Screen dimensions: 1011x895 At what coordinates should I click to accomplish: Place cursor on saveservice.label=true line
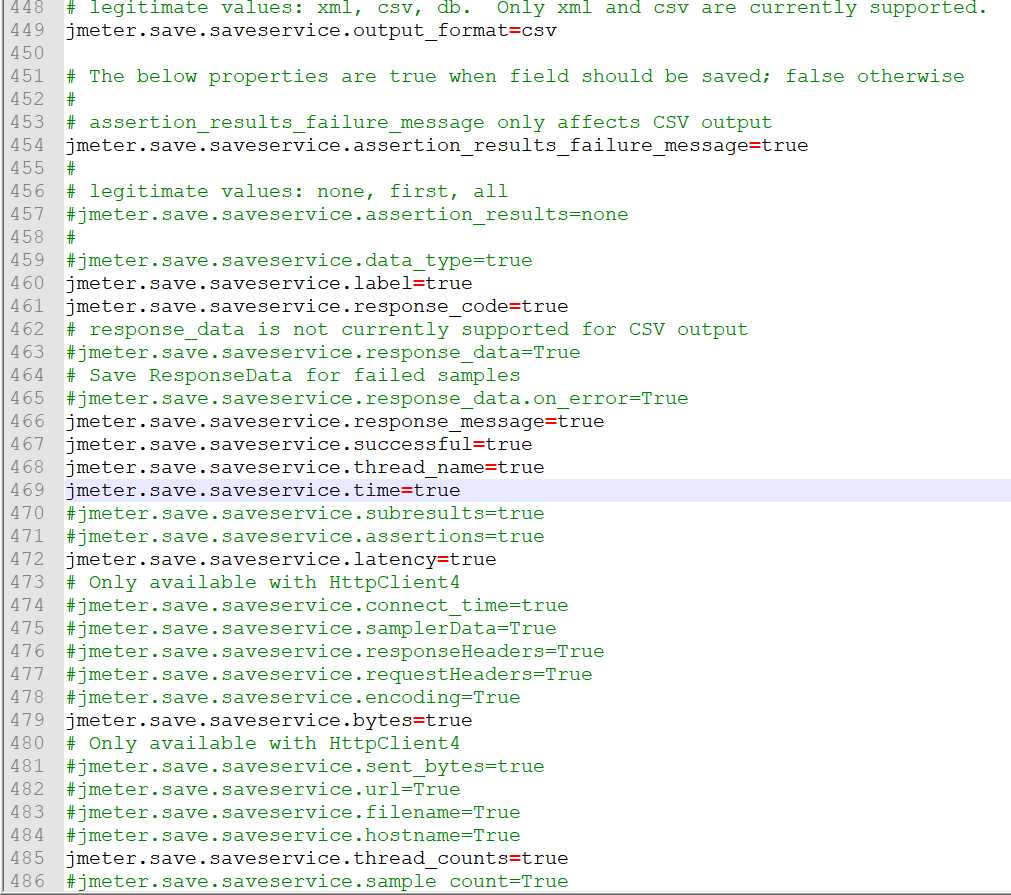(x=269, y=283)
